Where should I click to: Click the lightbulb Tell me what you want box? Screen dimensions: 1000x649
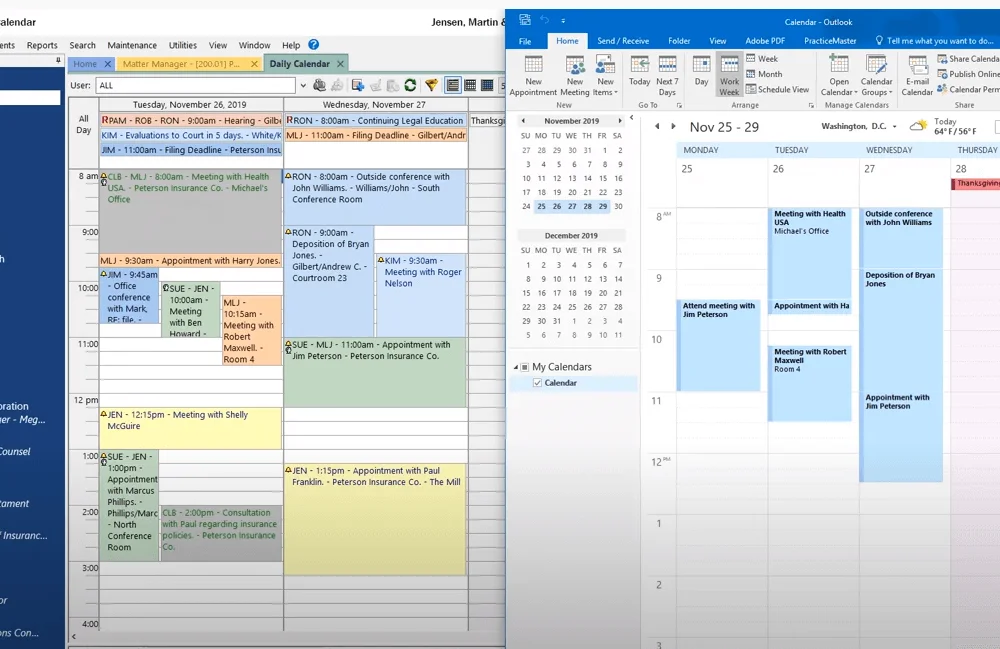tap(934, 41)
